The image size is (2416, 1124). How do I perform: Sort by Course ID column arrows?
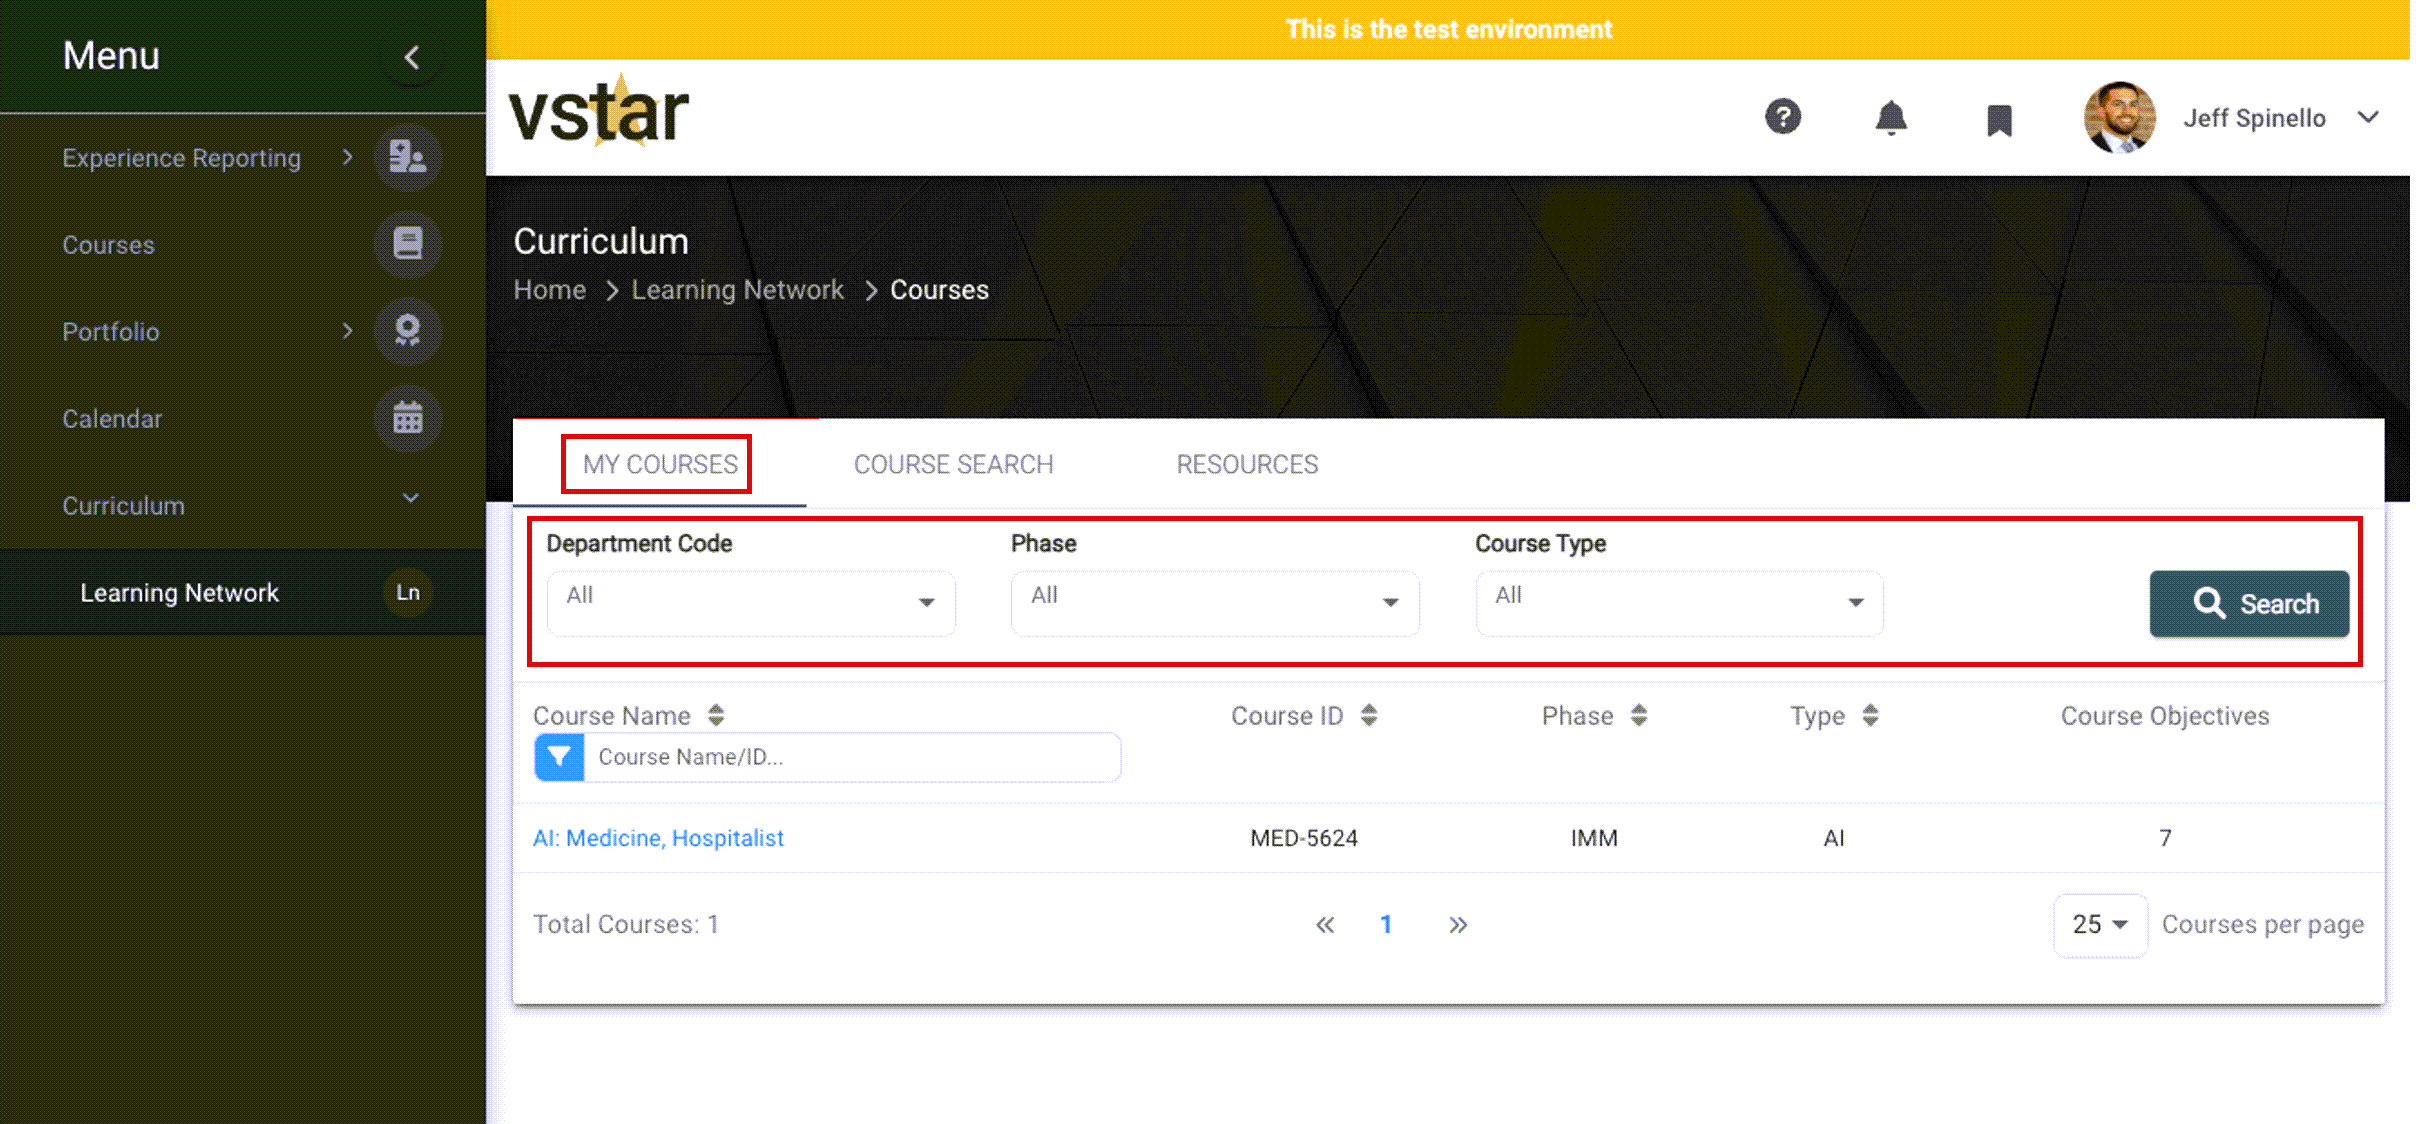tap(1369, 715)
